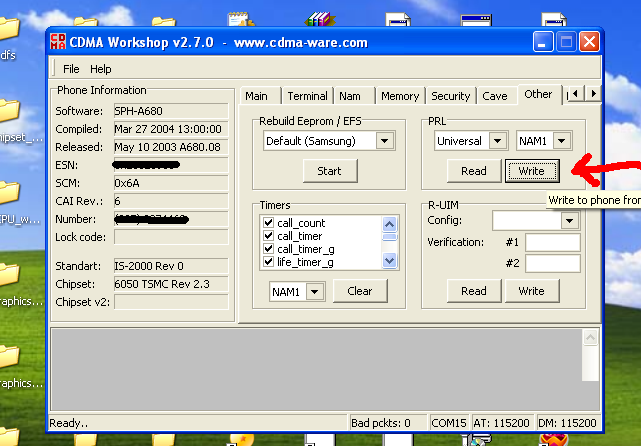The image size is (641, 446).
Task: Click the Timers list scrollbar thumb
Action: 389,237
